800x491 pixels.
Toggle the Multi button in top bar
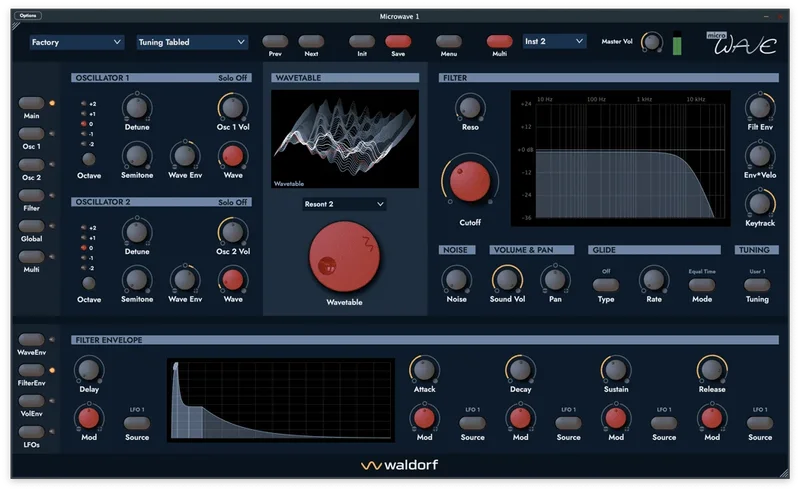point(499,41)
